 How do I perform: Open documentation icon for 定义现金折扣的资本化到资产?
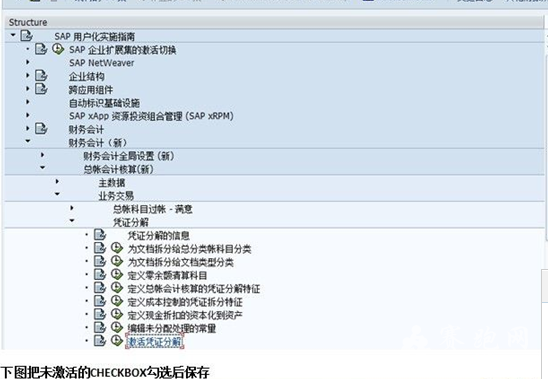100,314
